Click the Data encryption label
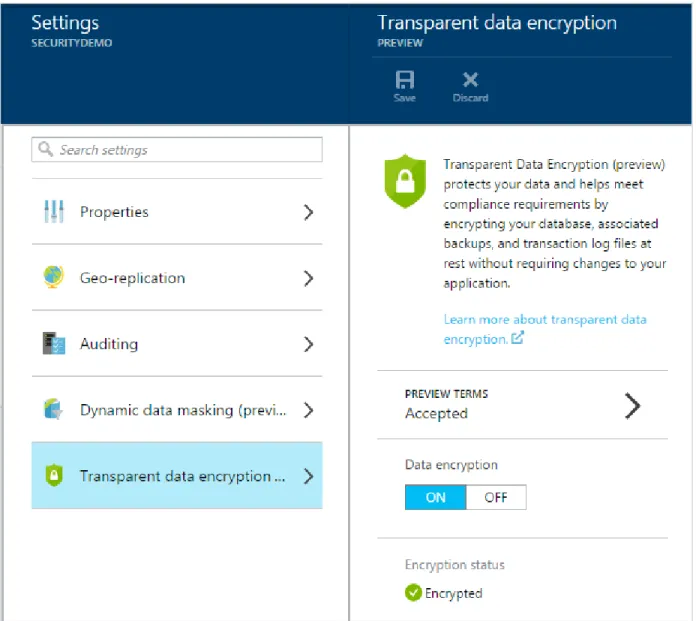 click(451, 465)
